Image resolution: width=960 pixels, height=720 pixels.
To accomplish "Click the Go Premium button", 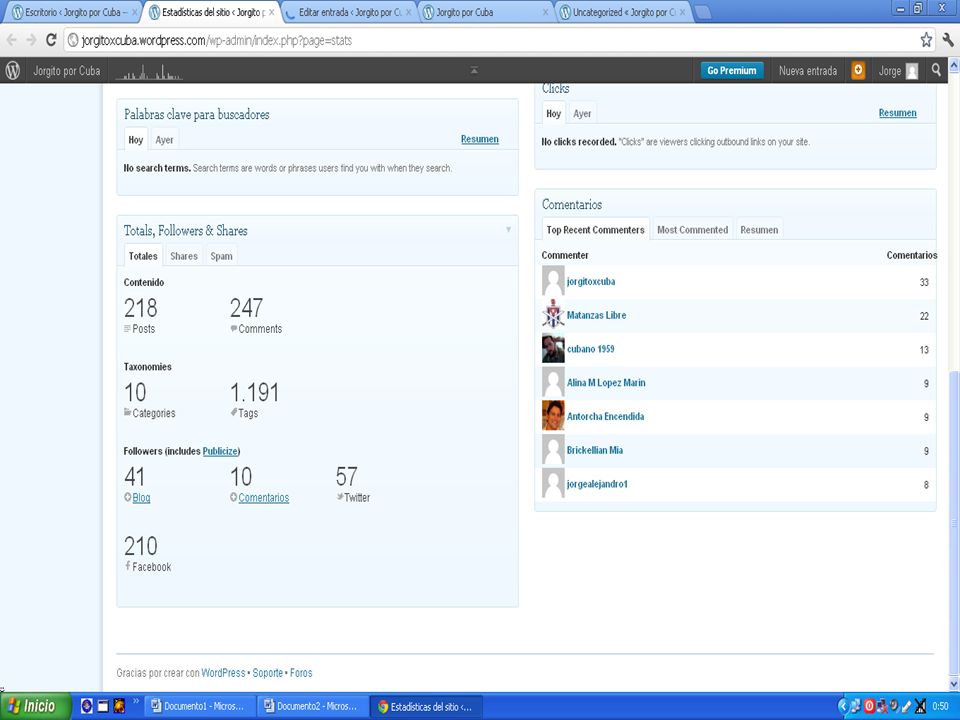I will 732,70.
